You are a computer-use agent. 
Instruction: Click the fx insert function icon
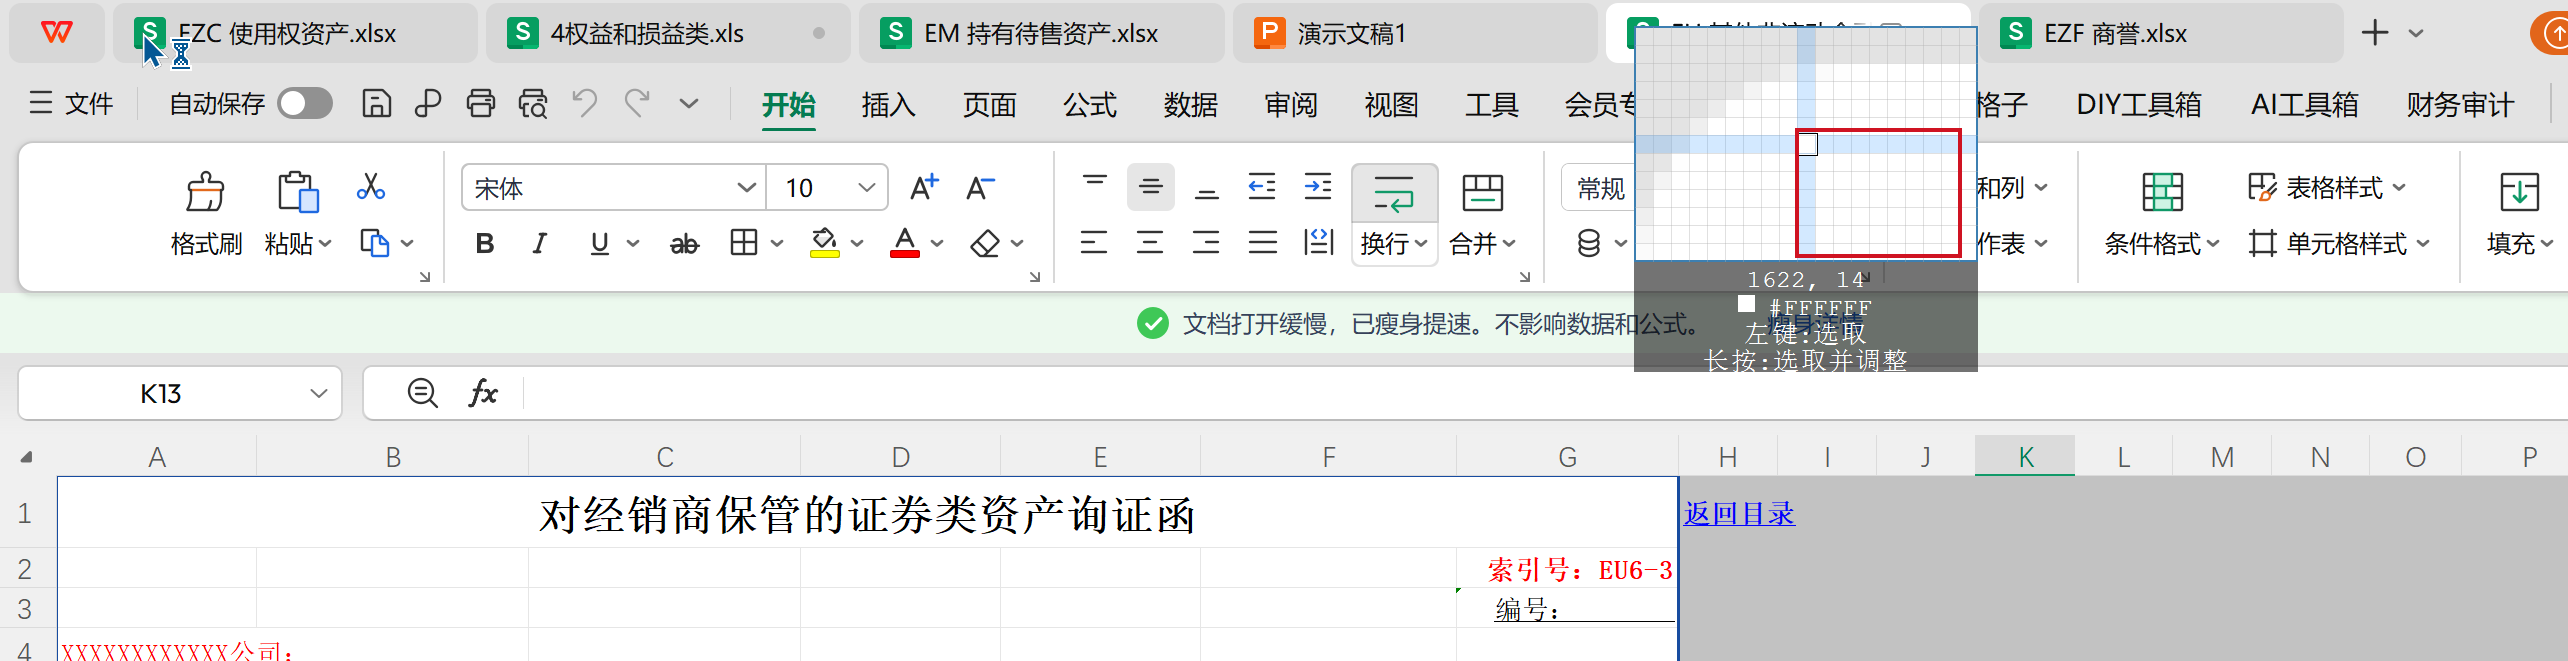click(483, 393)
